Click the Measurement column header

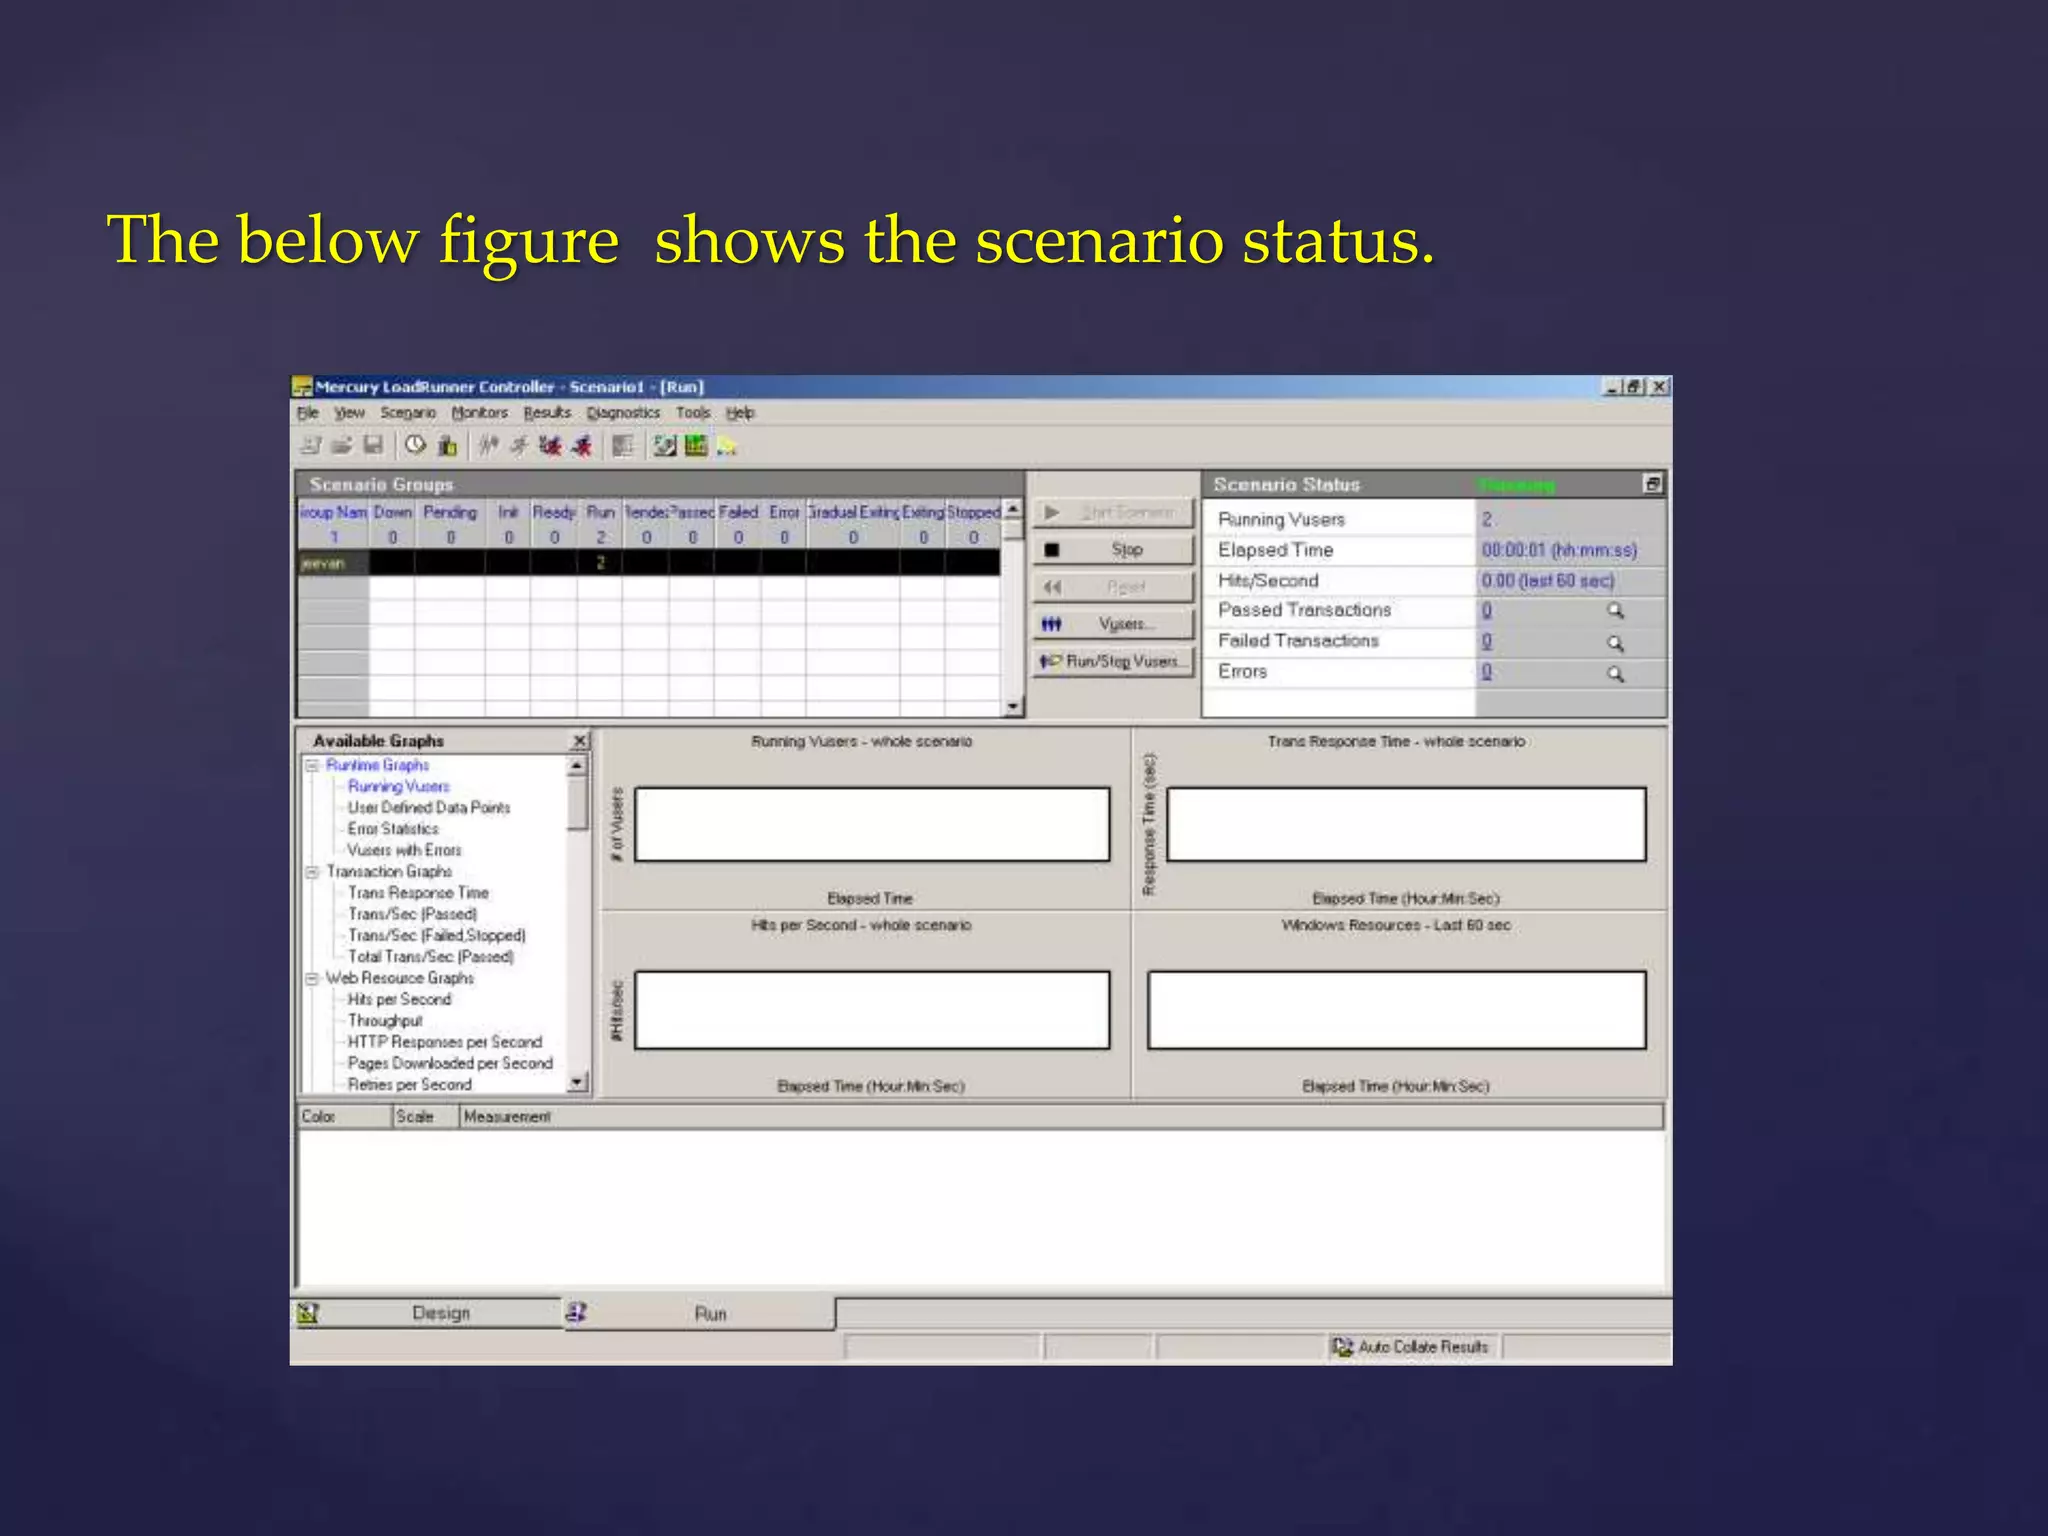1062,1117
